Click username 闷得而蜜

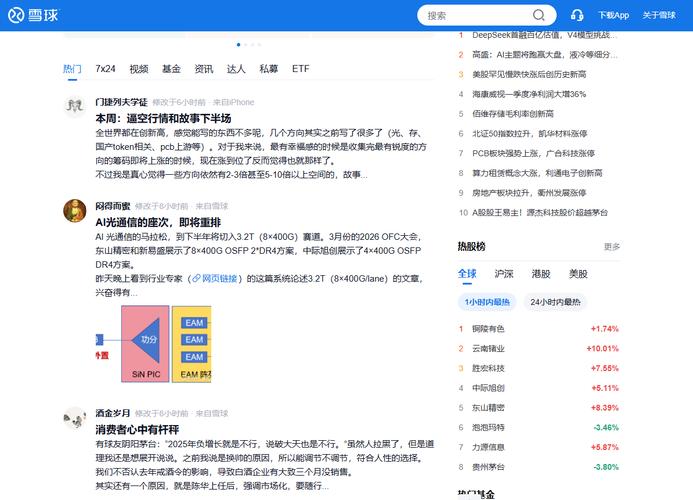pyautogui.click(x=113, y=206)
